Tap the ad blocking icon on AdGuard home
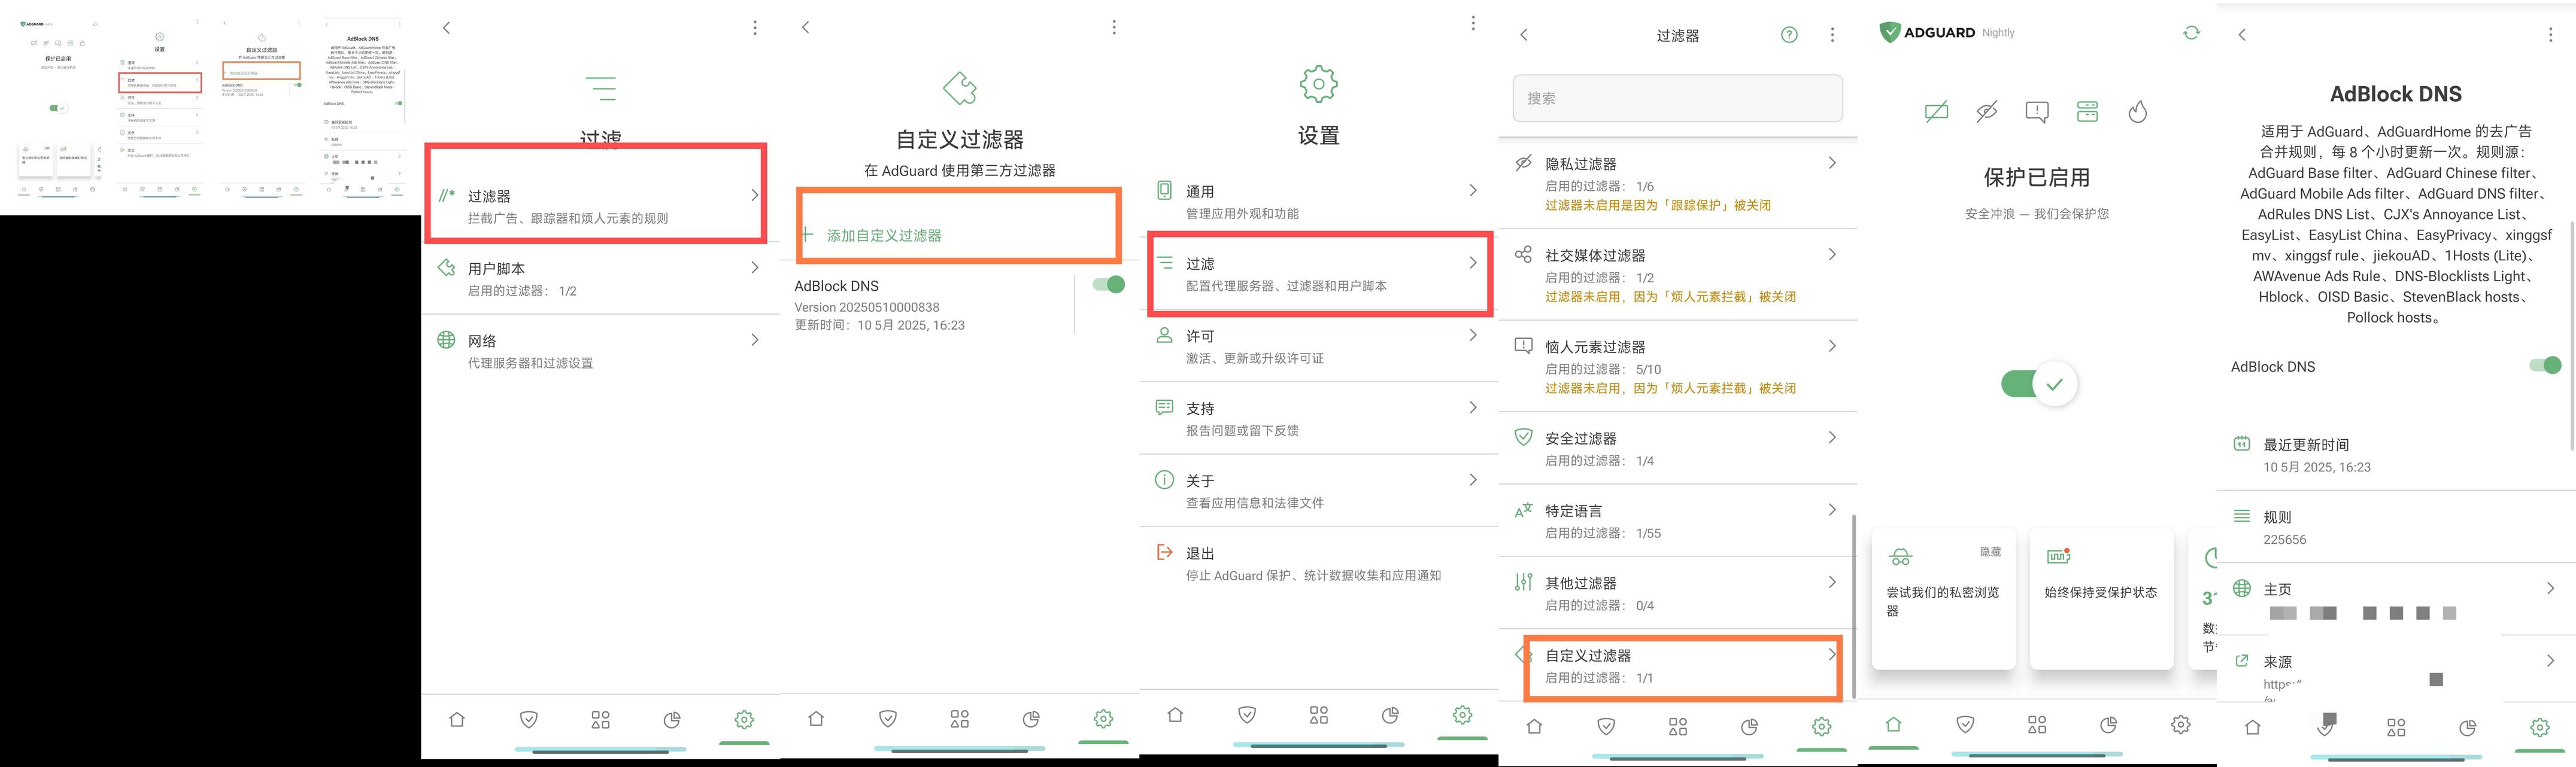Image resolution: width=2576 pixels, height=767 pixels. (1936, 112)
